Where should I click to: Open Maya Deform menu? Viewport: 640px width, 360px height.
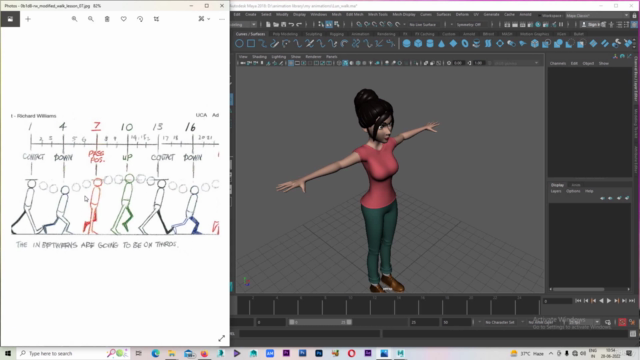pos(462,14)
